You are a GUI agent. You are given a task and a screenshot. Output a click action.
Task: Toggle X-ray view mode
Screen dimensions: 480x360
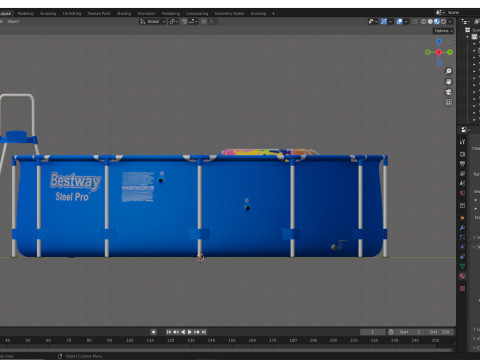[x=415, y=21]
